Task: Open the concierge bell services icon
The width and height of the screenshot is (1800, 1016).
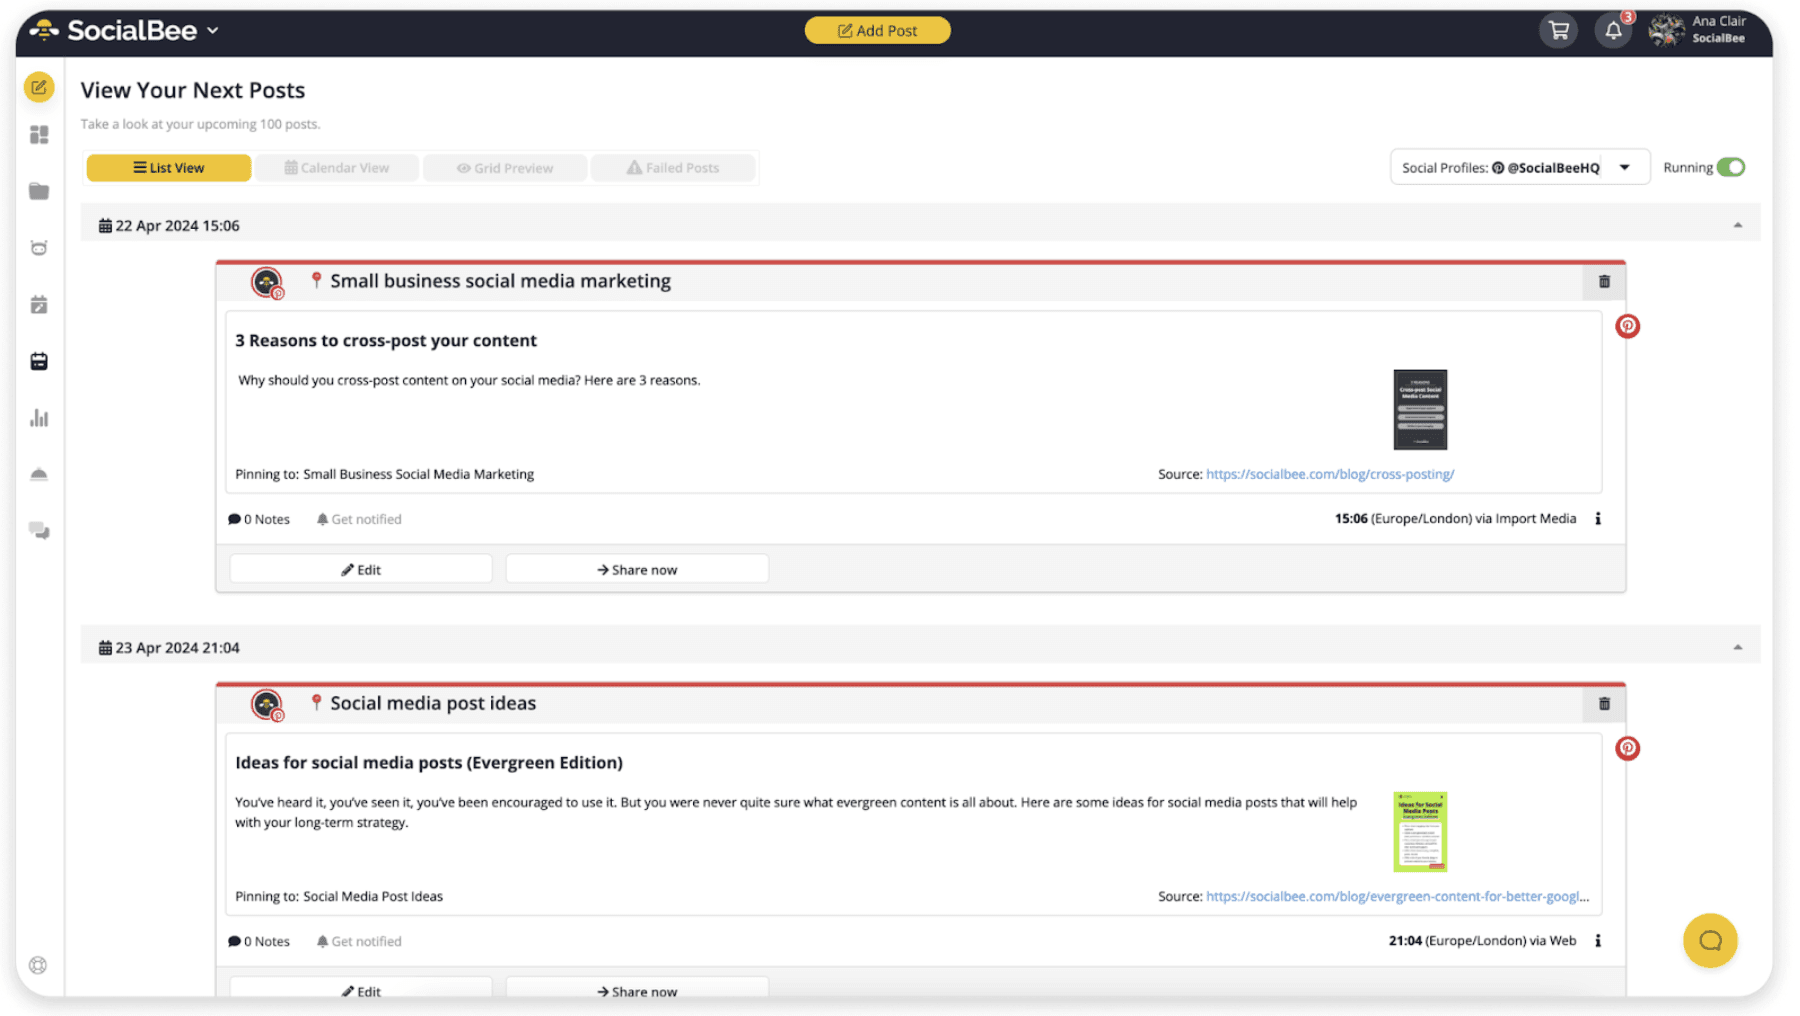Action: 38,474
